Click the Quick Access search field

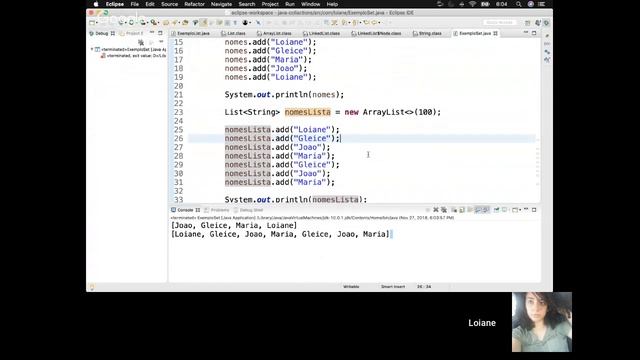pyautogui.click(x=500, y=22)
